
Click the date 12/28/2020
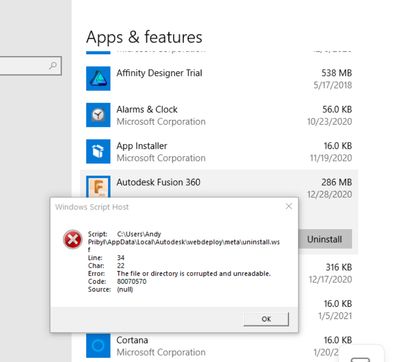pyautogui.click(x=330, y=194)
